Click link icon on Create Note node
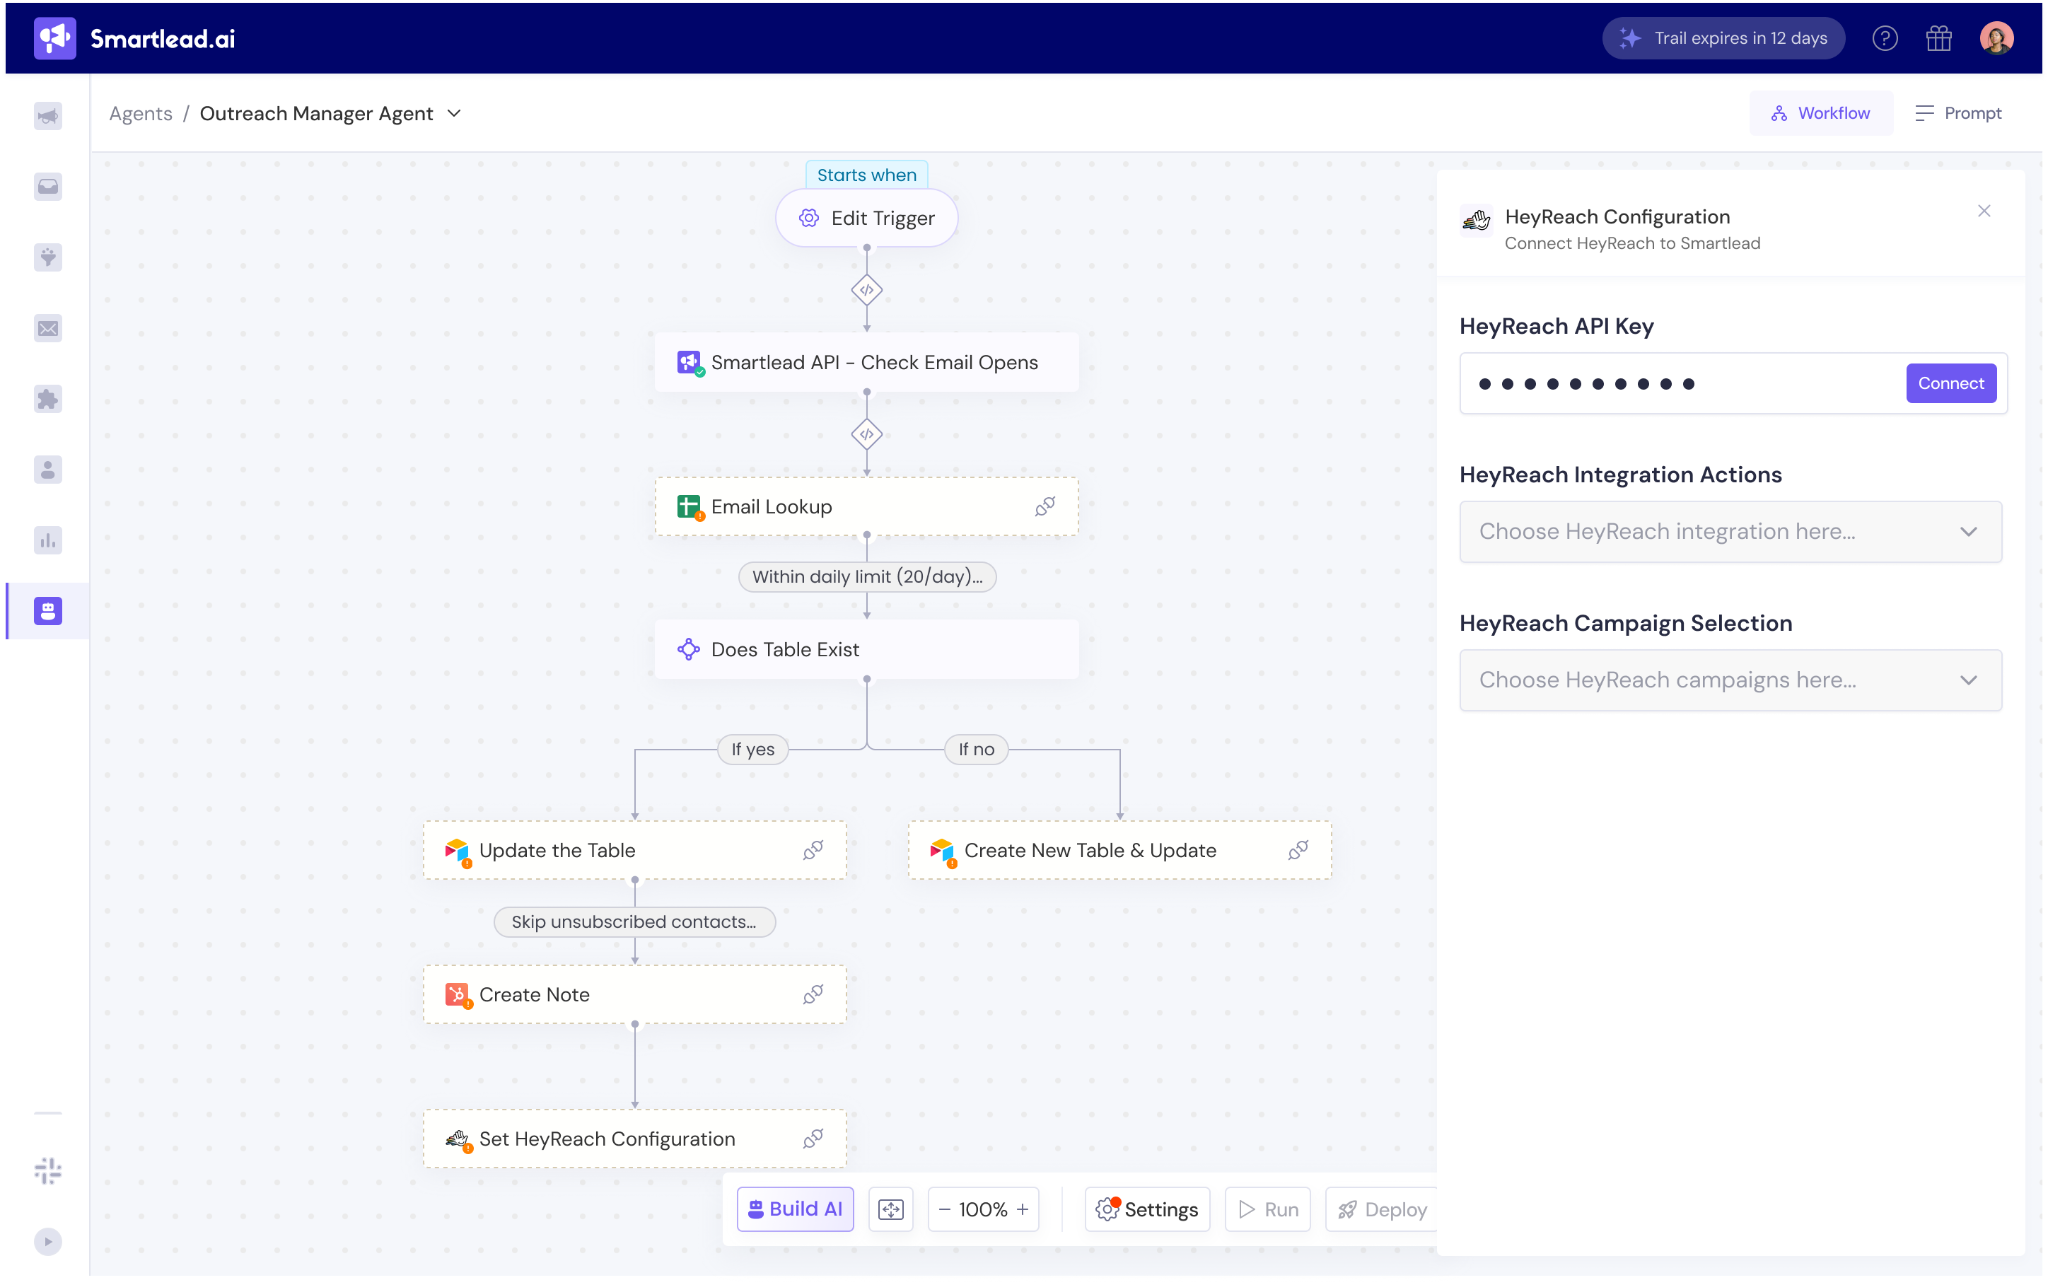Screen dimensions: 2048x1287 click(813, 995)
